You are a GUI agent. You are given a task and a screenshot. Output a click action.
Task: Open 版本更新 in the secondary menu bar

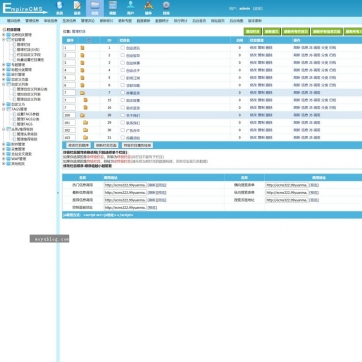[x=255, y=21]
